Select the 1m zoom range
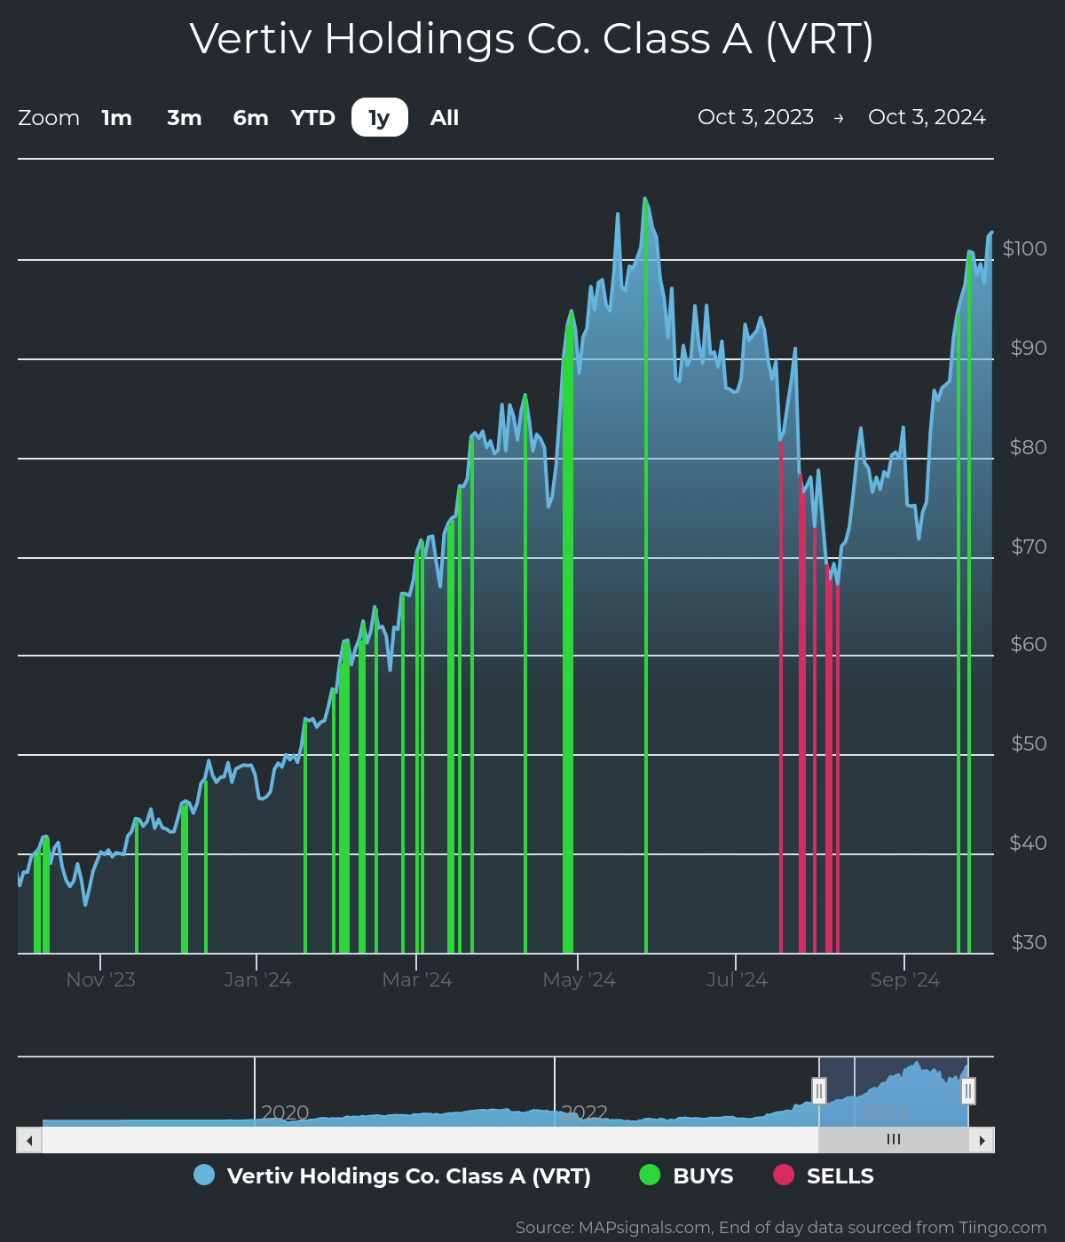 (x=117, y=118)
